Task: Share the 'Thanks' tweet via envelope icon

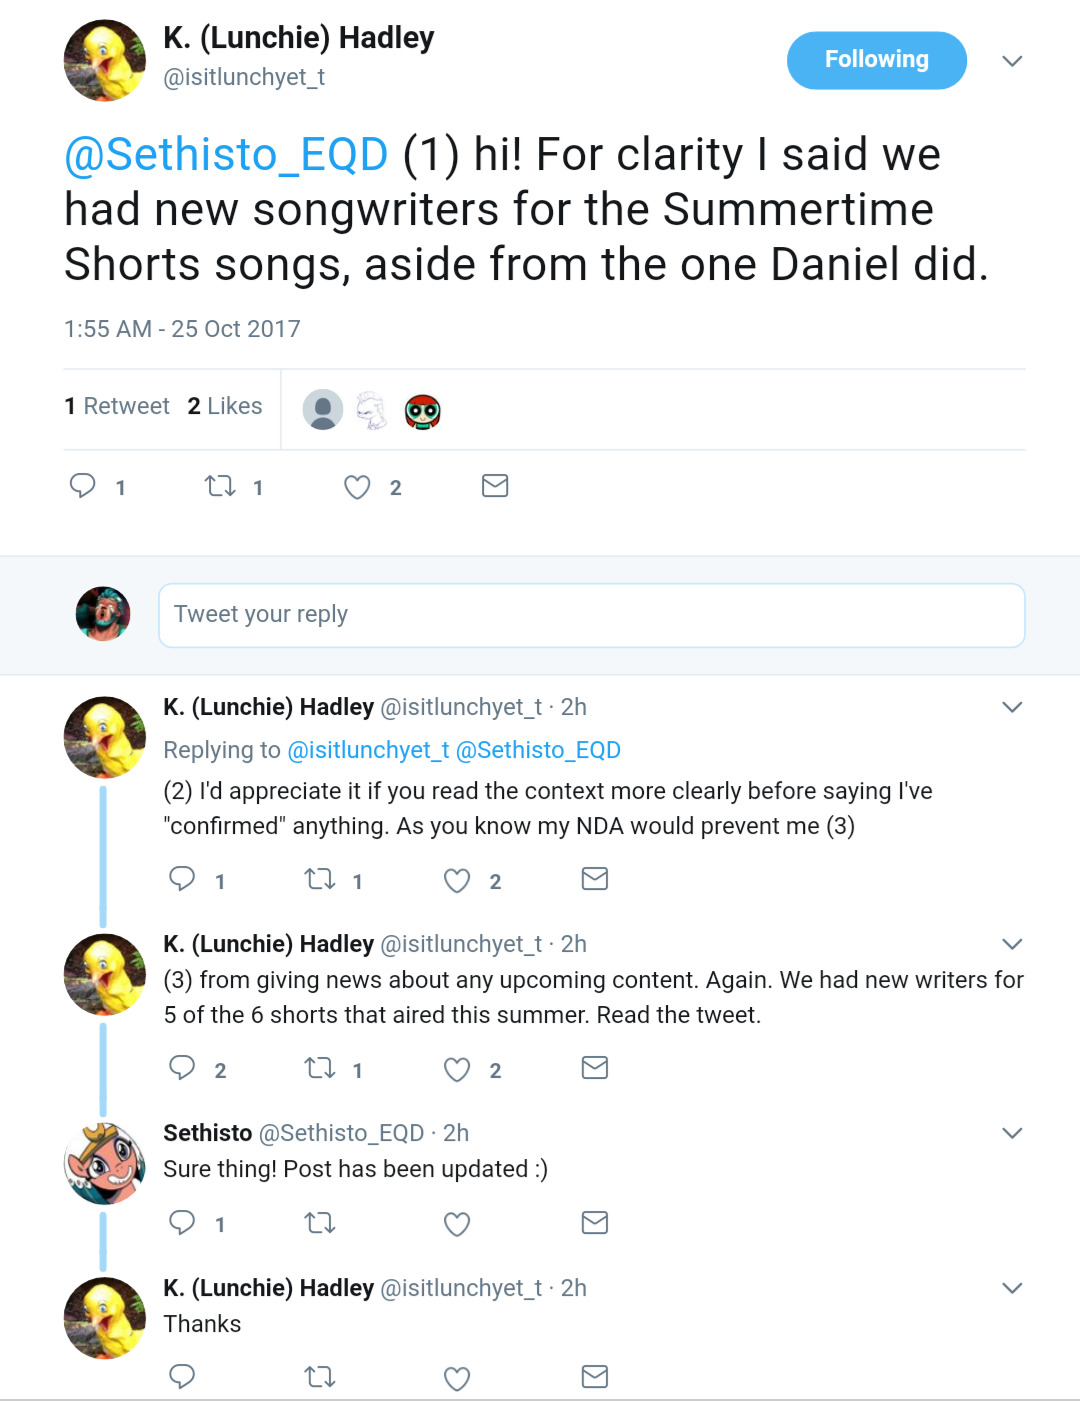Action: point(595,1377)
